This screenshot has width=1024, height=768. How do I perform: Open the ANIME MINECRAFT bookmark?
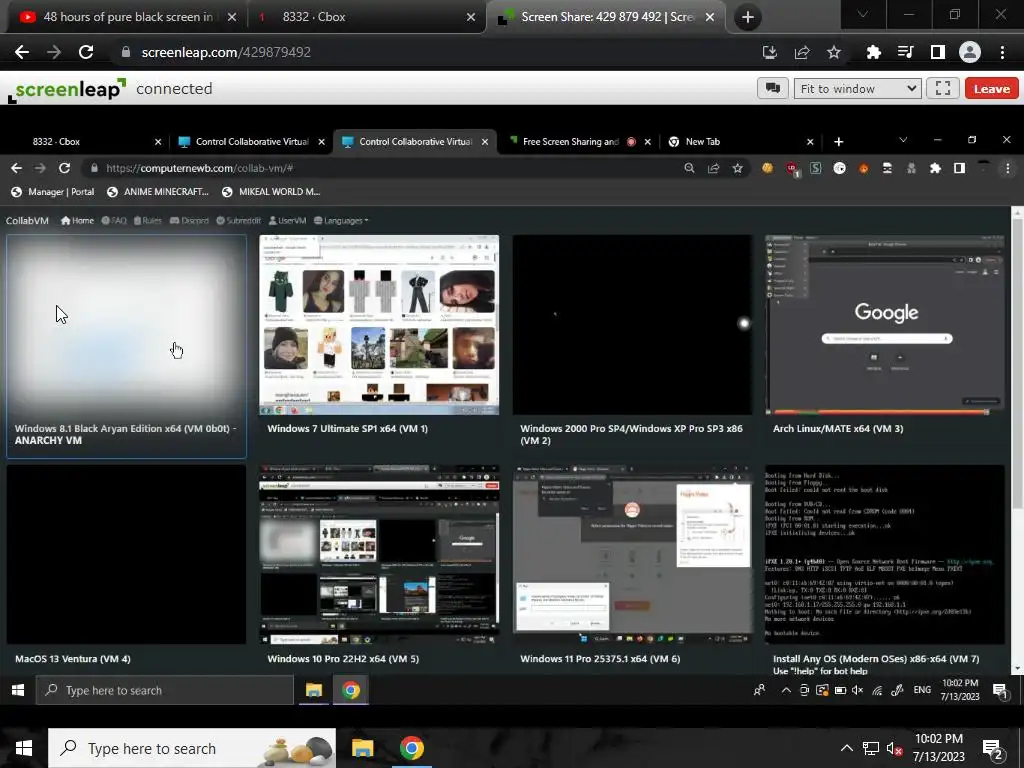click(x=158, y=191)
